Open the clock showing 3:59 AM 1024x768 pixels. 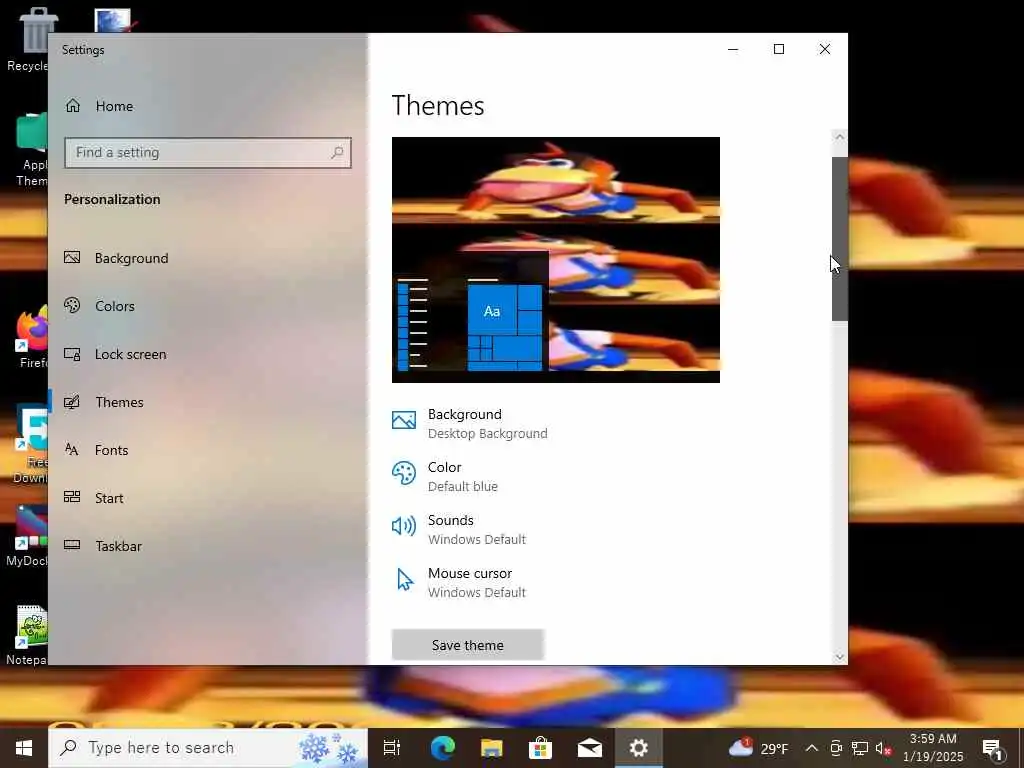[933, 748]
